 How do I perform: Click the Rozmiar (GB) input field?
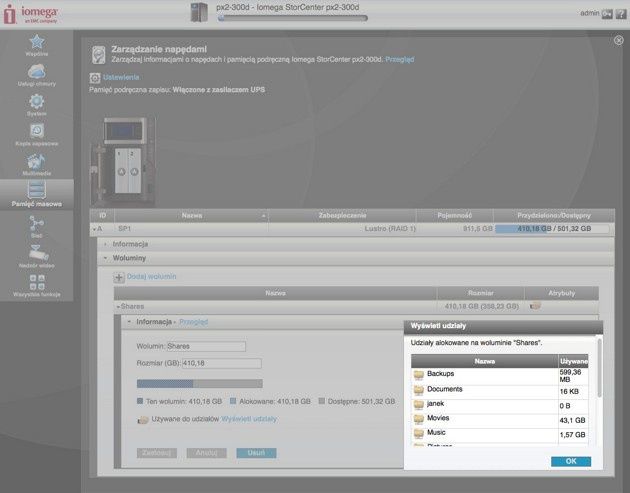click(x=221, y=363)
